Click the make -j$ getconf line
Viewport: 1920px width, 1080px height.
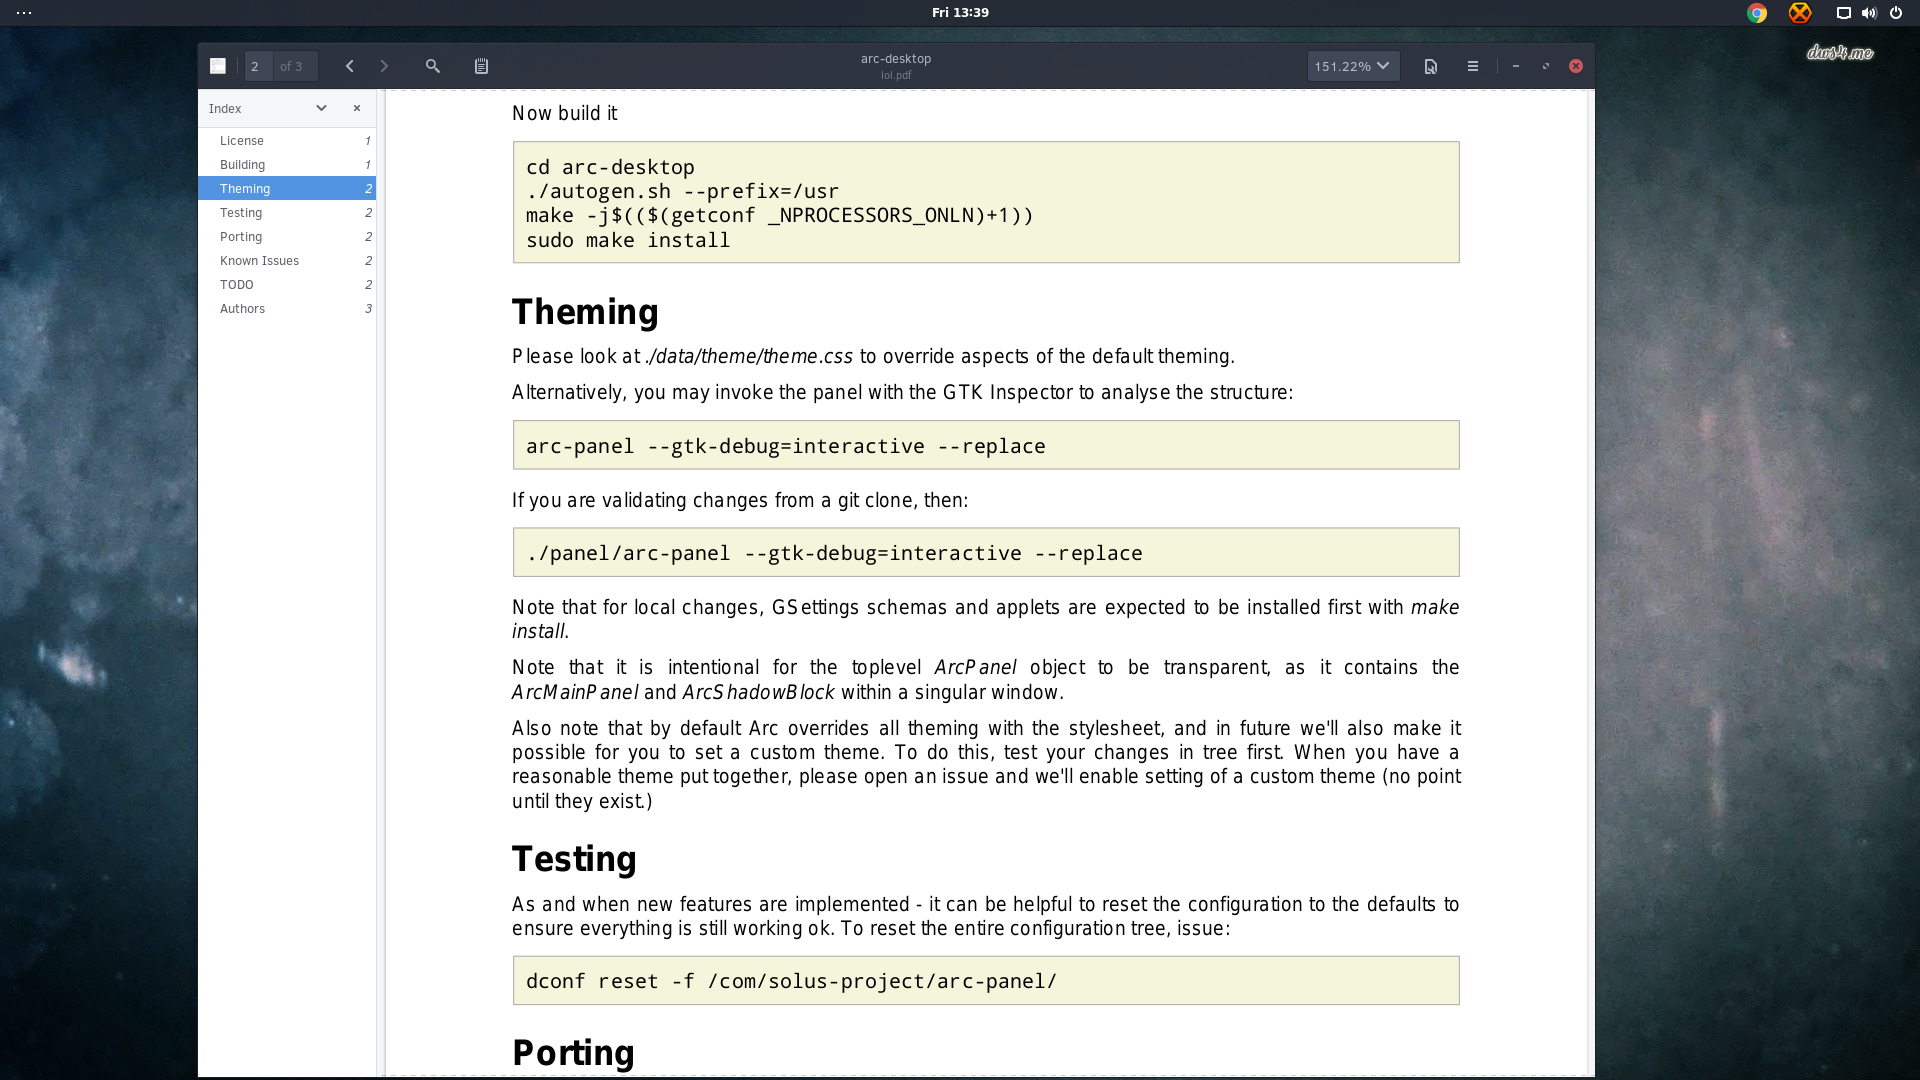pos(780,215)
